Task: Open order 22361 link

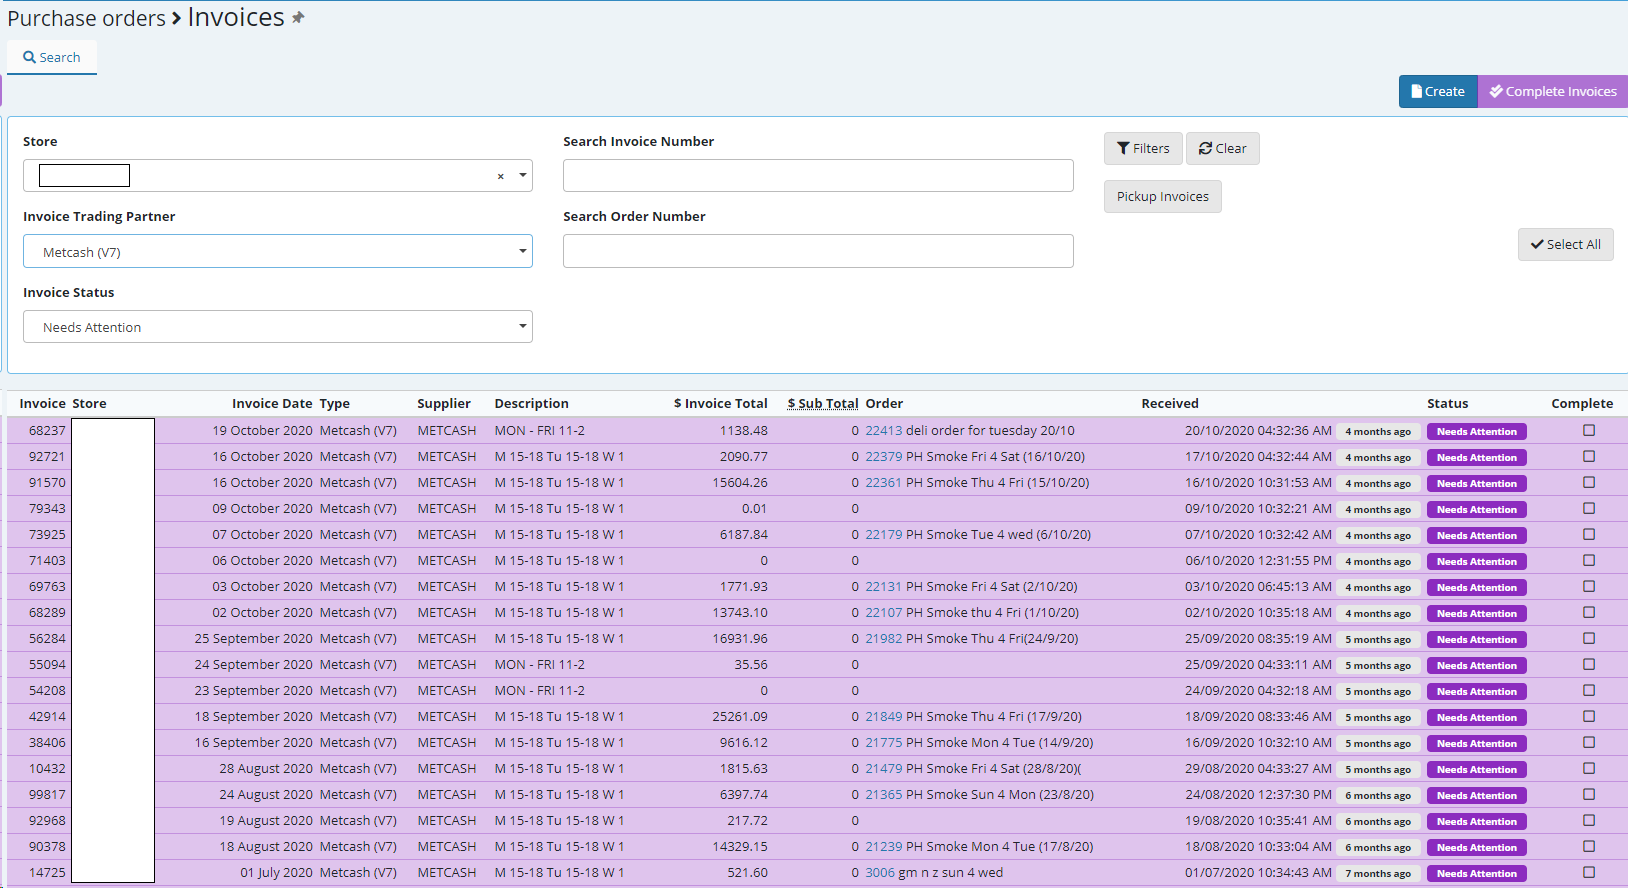Action: 884,483
